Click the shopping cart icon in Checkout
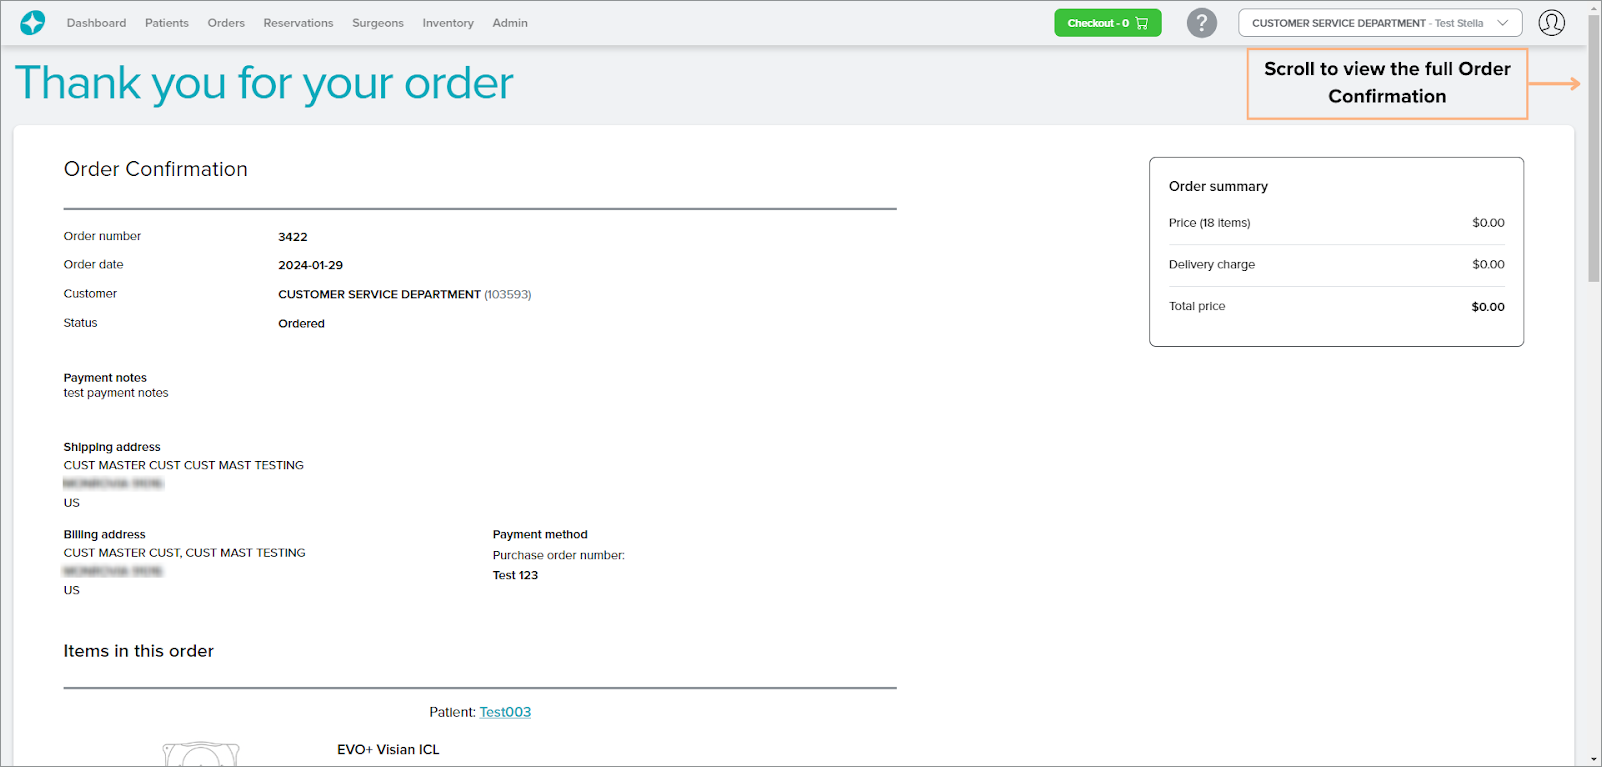 click(x=1142, y=23)
